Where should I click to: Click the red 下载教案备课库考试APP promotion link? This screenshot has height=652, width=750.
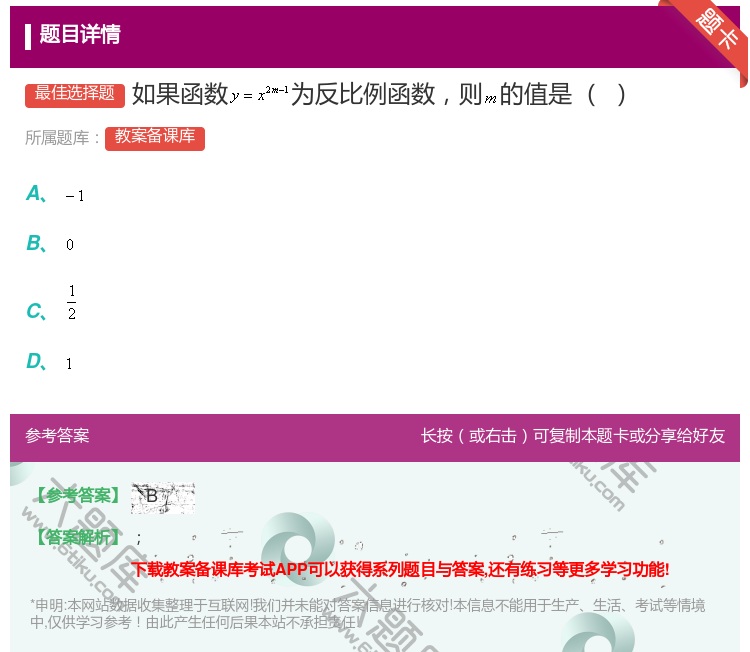(400, 569)
